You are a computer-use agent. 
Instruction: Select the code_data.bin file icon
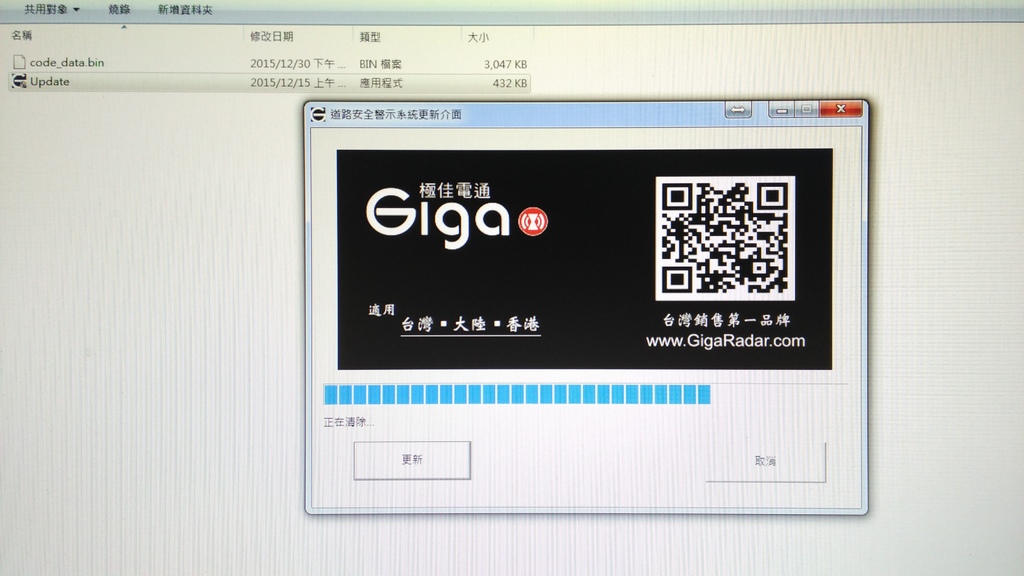pos(19,62)
